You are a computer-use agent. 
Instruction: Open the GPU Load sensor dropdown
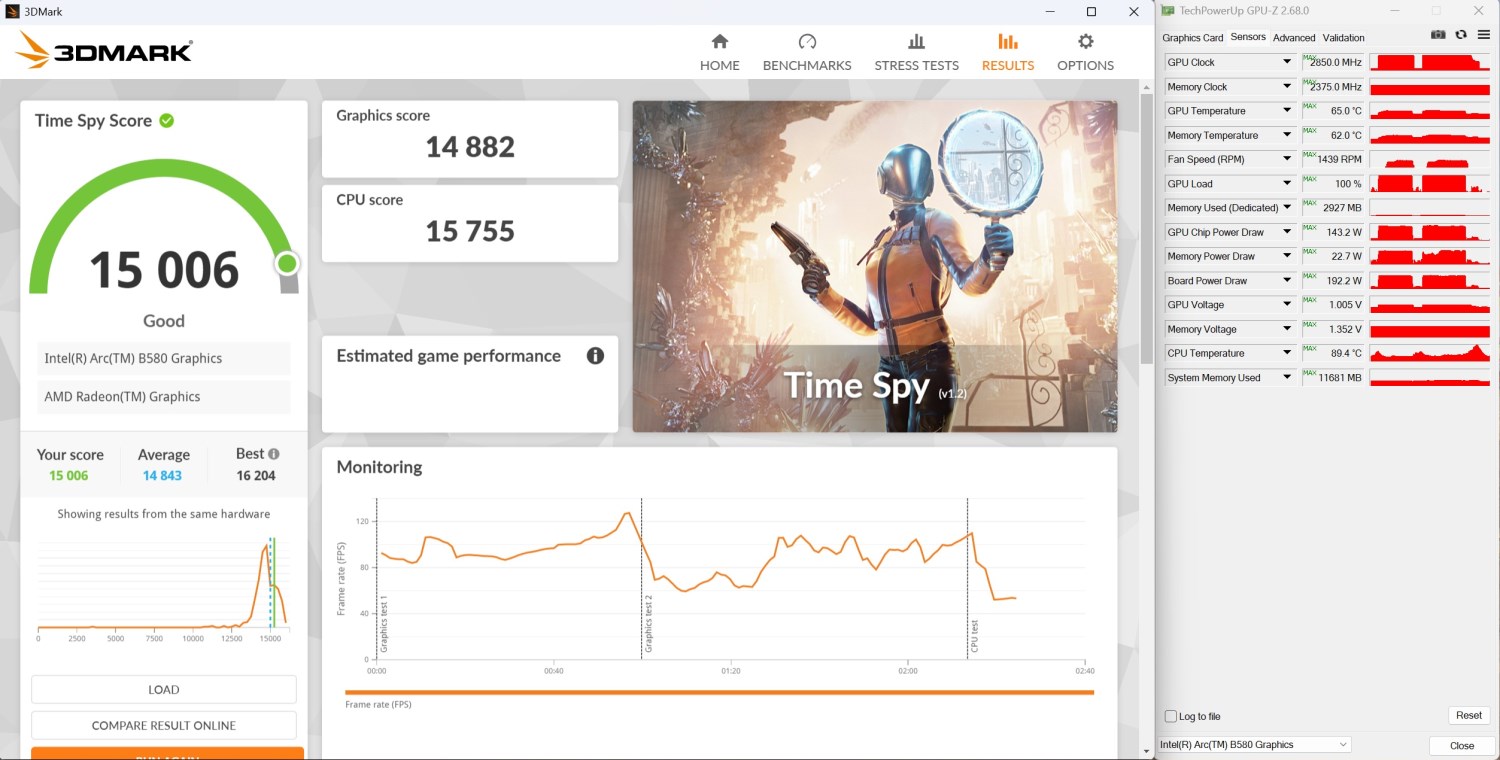point(1287,184)
